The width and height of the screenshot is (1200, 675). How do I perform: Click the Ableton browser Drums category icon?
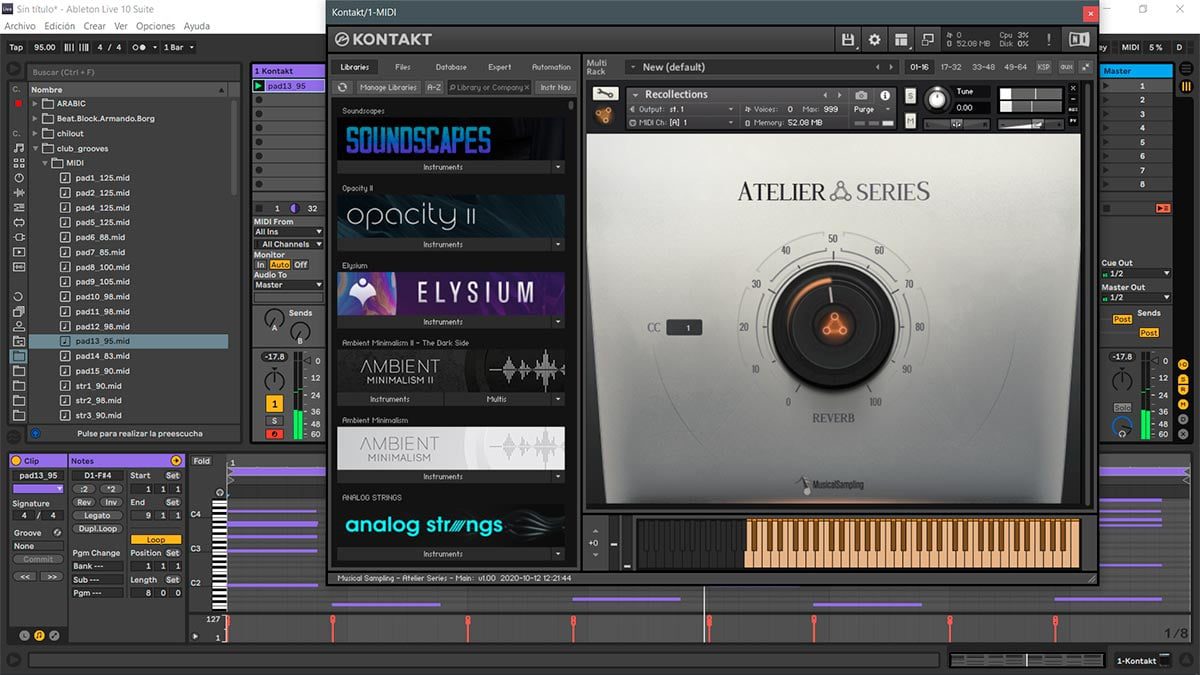(x=19, y=163)
